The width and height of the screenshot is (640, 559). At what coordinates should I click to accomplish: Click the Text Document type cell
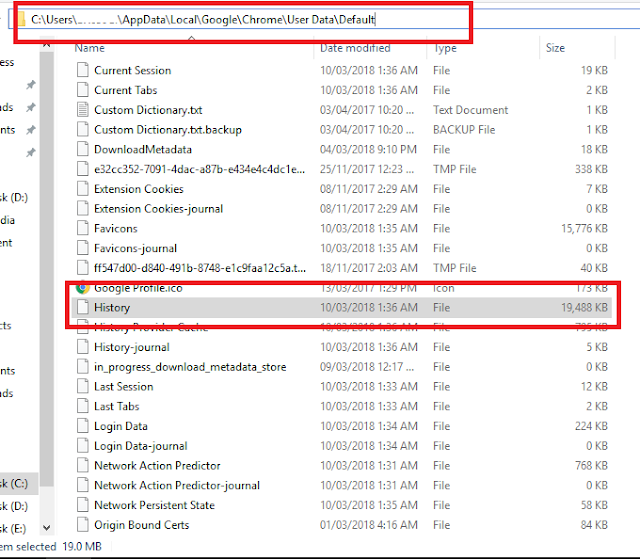coord(470,110)
